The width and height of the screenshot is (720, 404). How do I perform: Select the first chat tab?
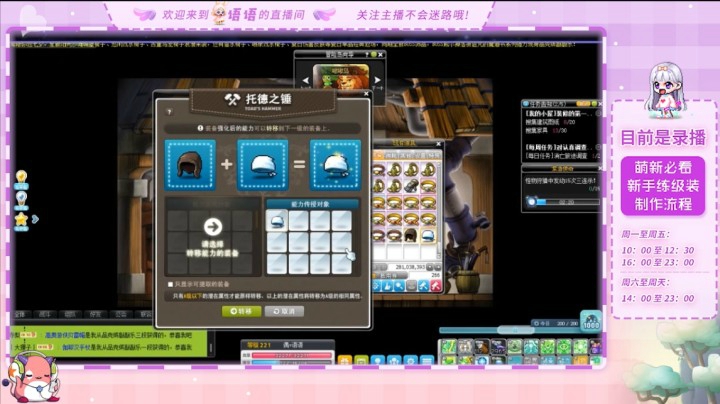(x=20, y=314)
